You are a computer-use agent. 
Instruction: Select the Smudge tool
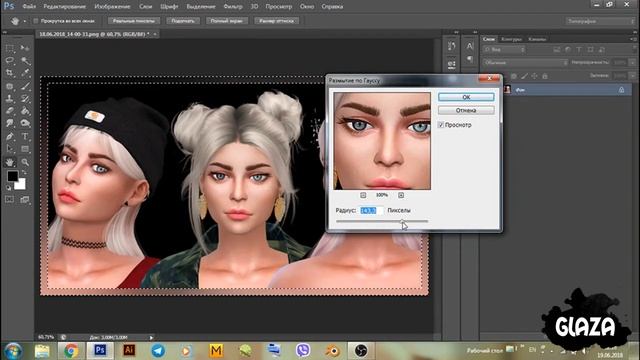coord(10,123)
